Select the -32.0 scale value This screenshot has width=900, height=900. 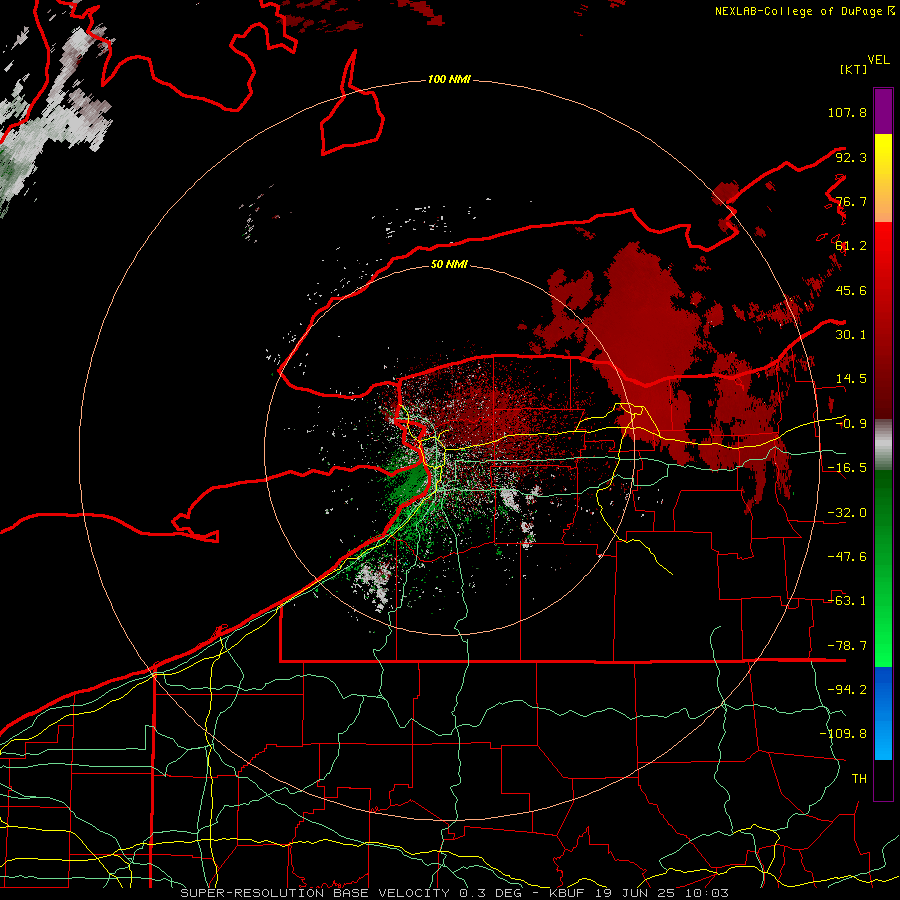point(847,513)
